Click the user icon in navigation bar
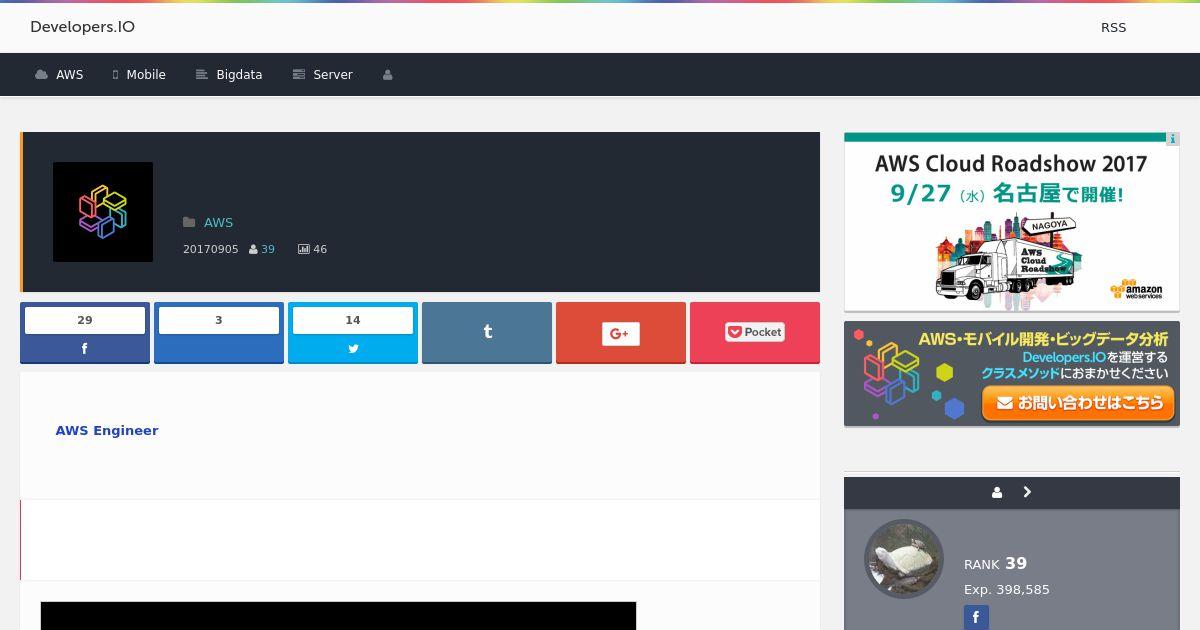Viewport: 1200px width, 630px height. point(388,75)
